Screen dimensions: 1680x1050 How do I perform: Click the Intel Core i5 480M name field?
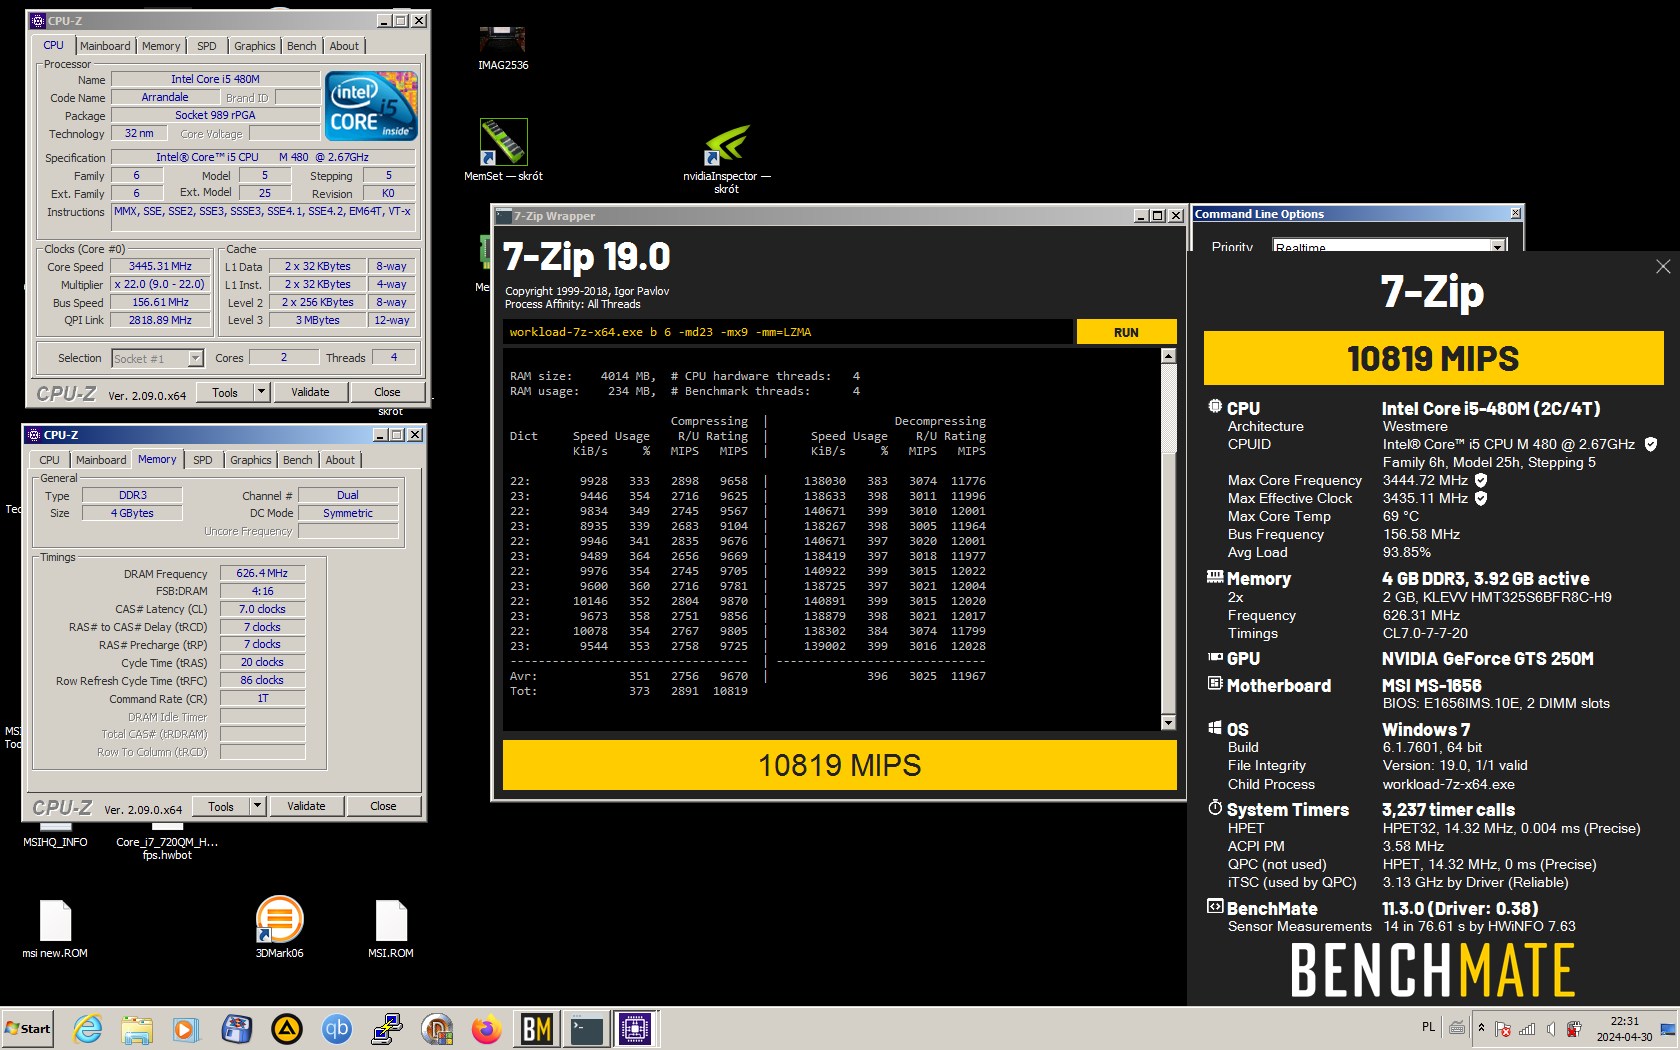[x=215, y=79]
